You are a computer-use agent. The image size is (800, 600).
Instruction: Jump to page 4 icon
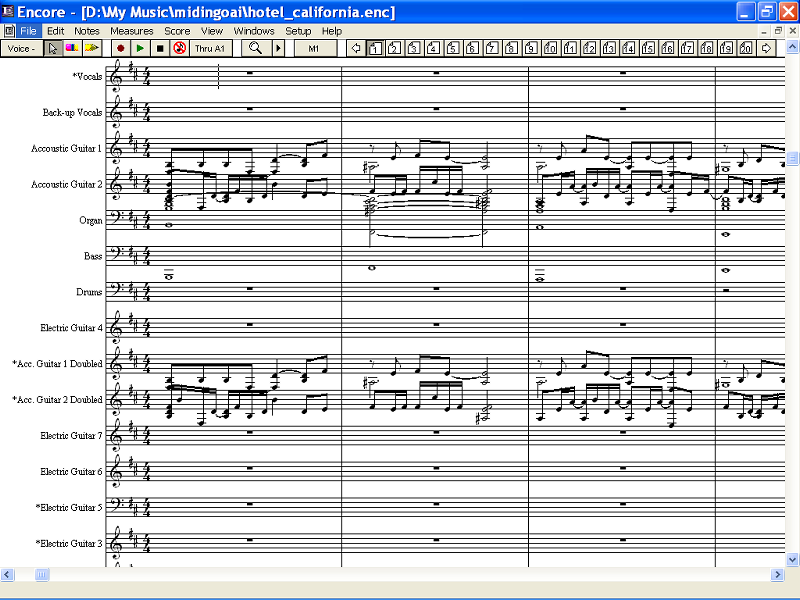433,48
